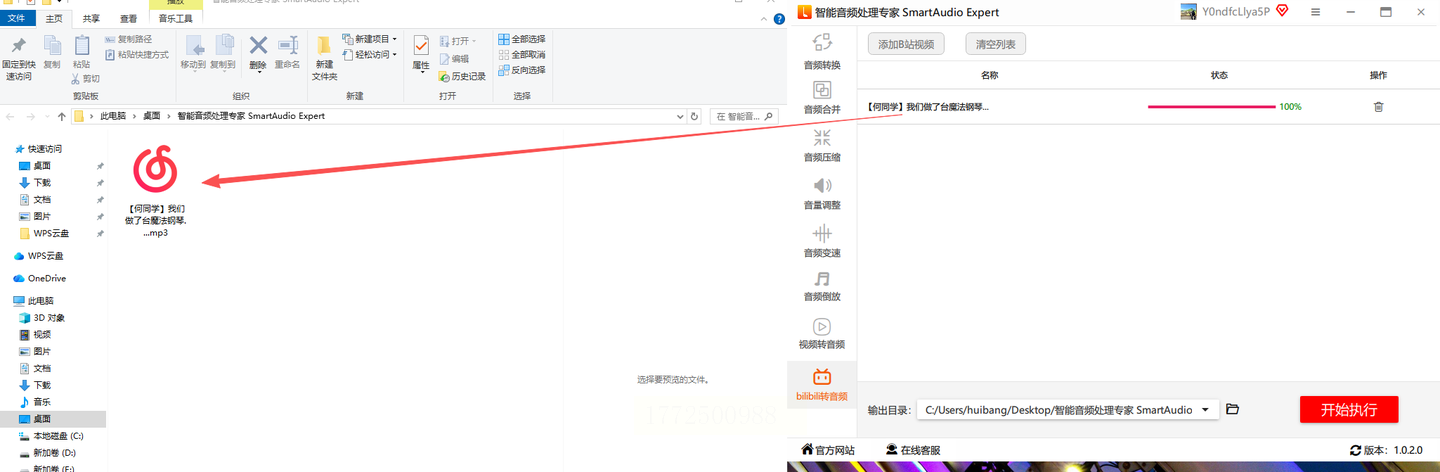Click 编辑 in Explorer ribbon
Image resolution: width=1440 pixels, height=472 pixels.
pyautogui.click(x=454, y=58)
